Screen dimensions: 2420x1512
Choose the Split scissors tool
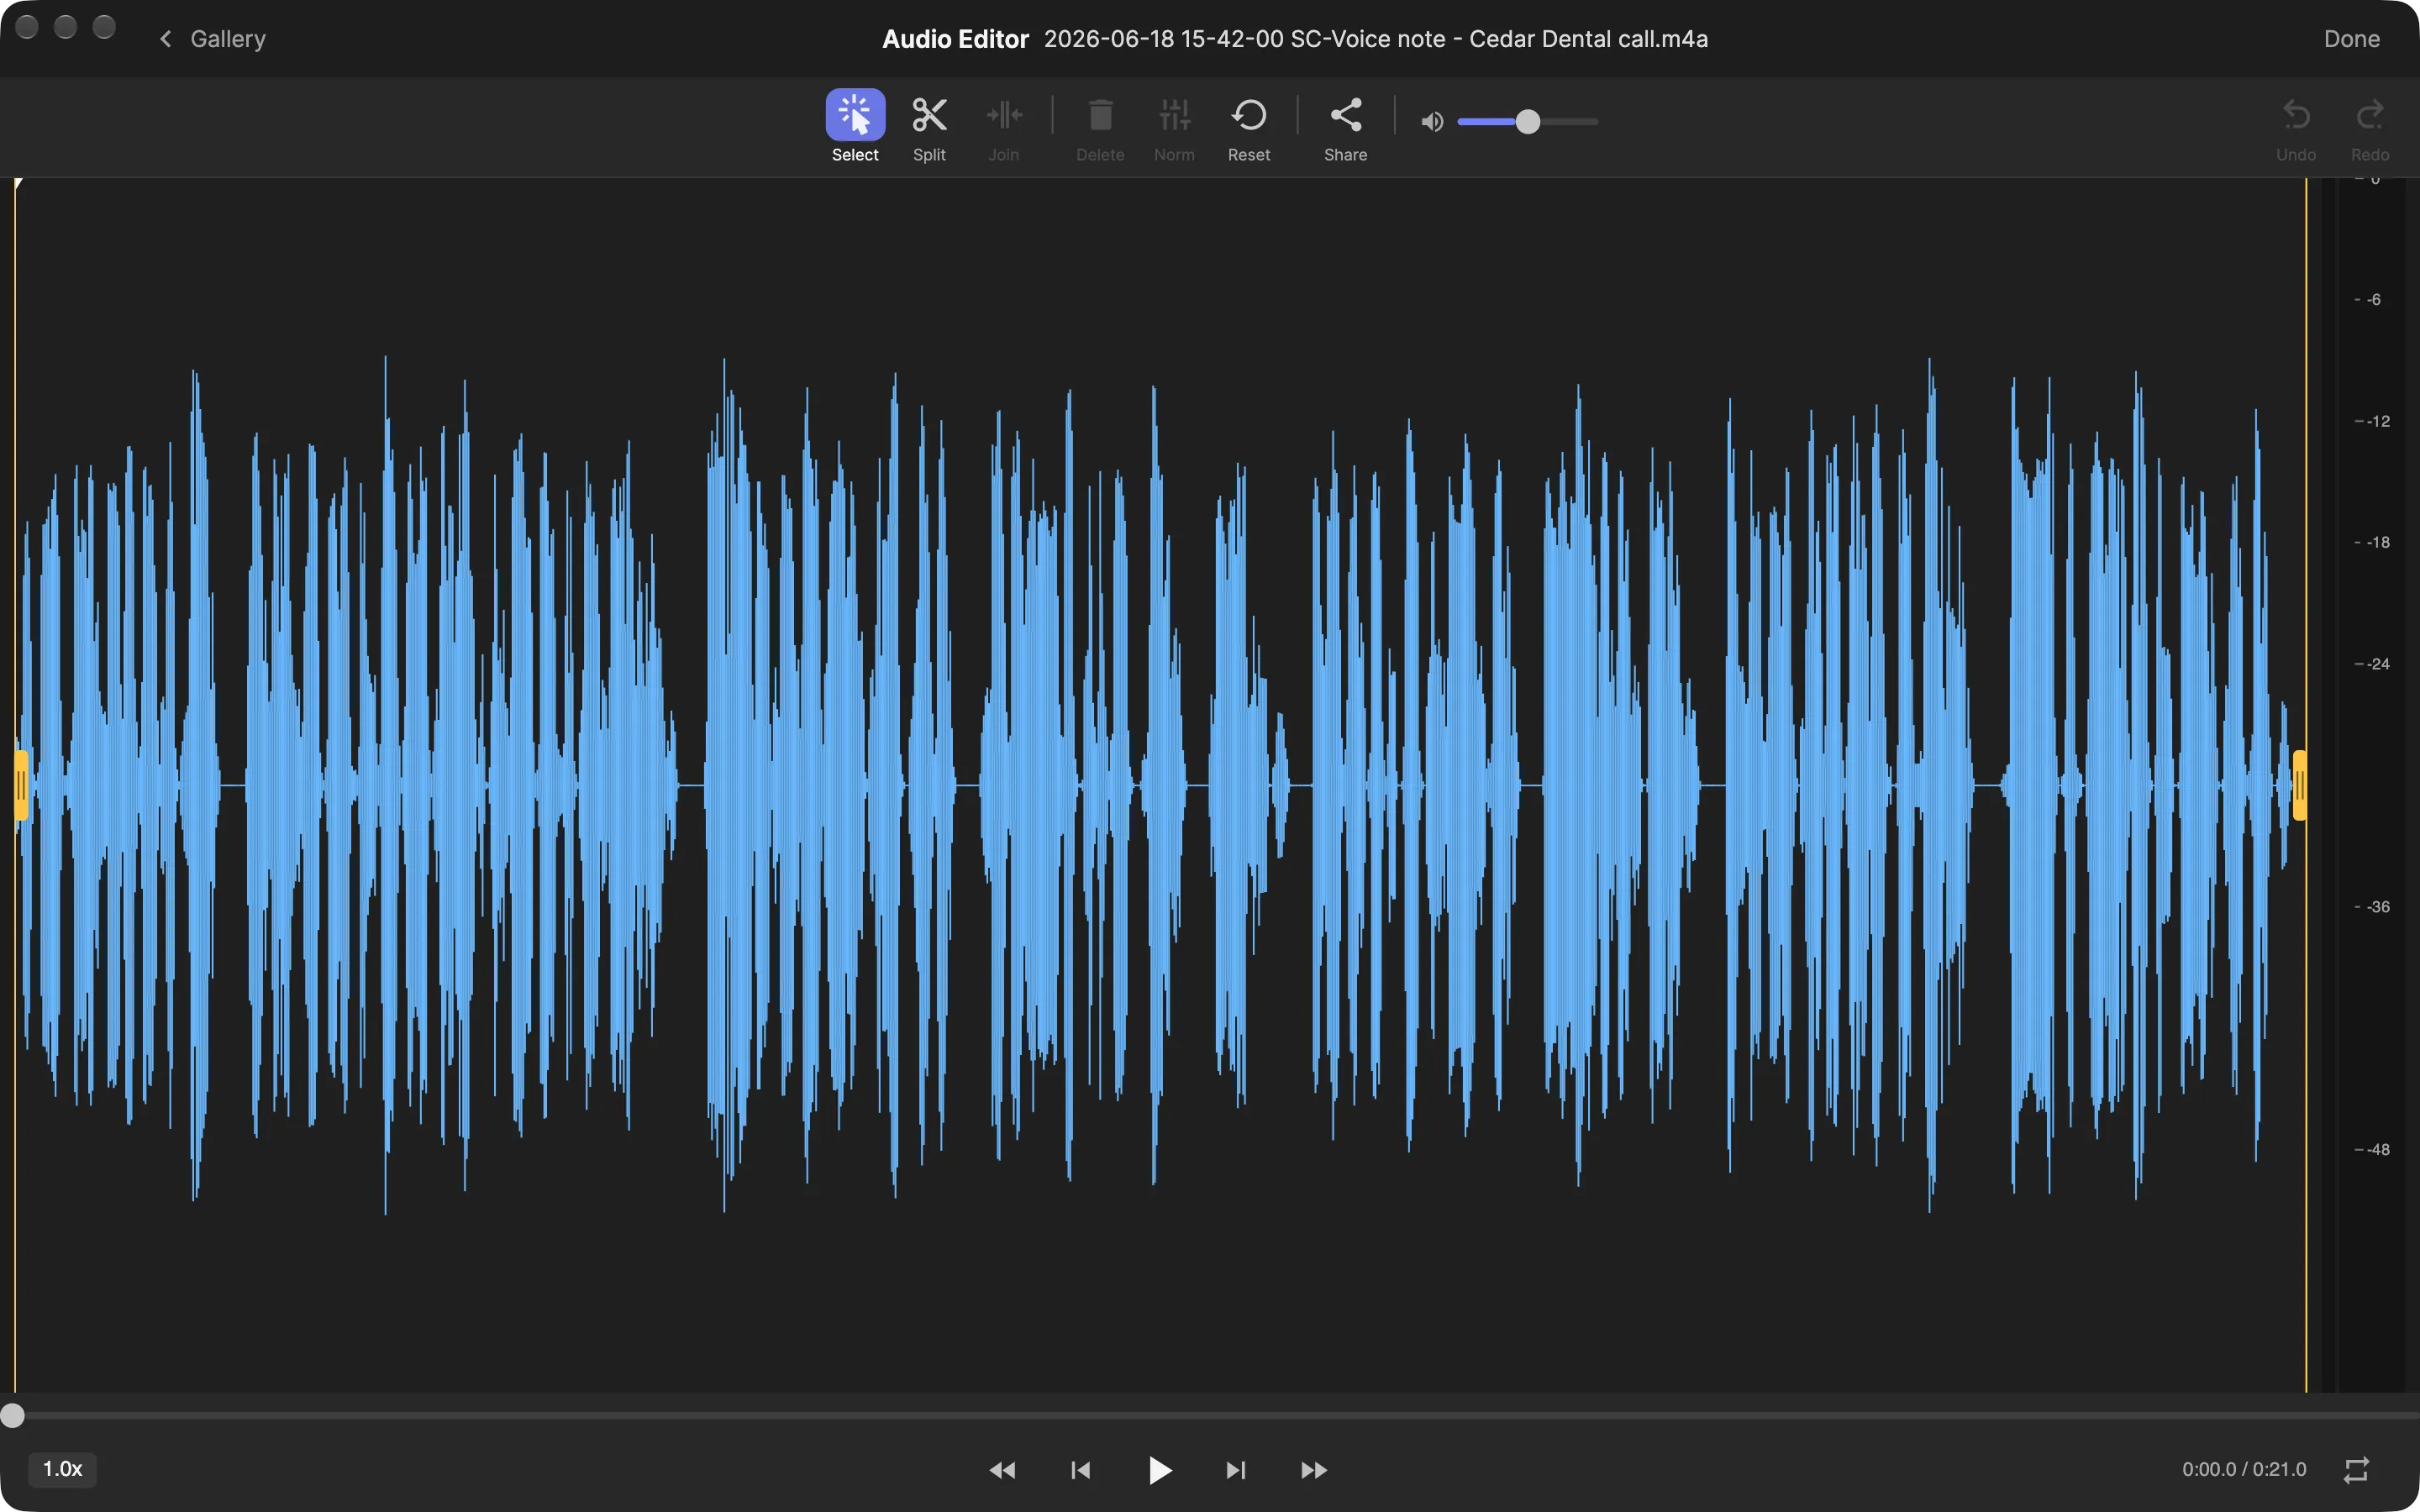click(929, 126)
